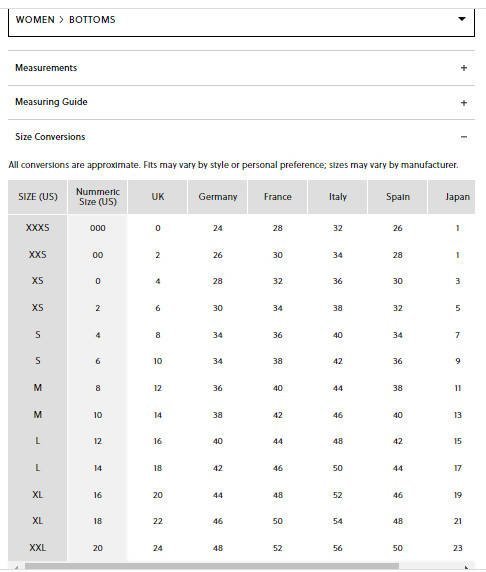The height and width of the screenshot is (572, 486).
Task: Click the Spain column header
Action: [397, 197]
